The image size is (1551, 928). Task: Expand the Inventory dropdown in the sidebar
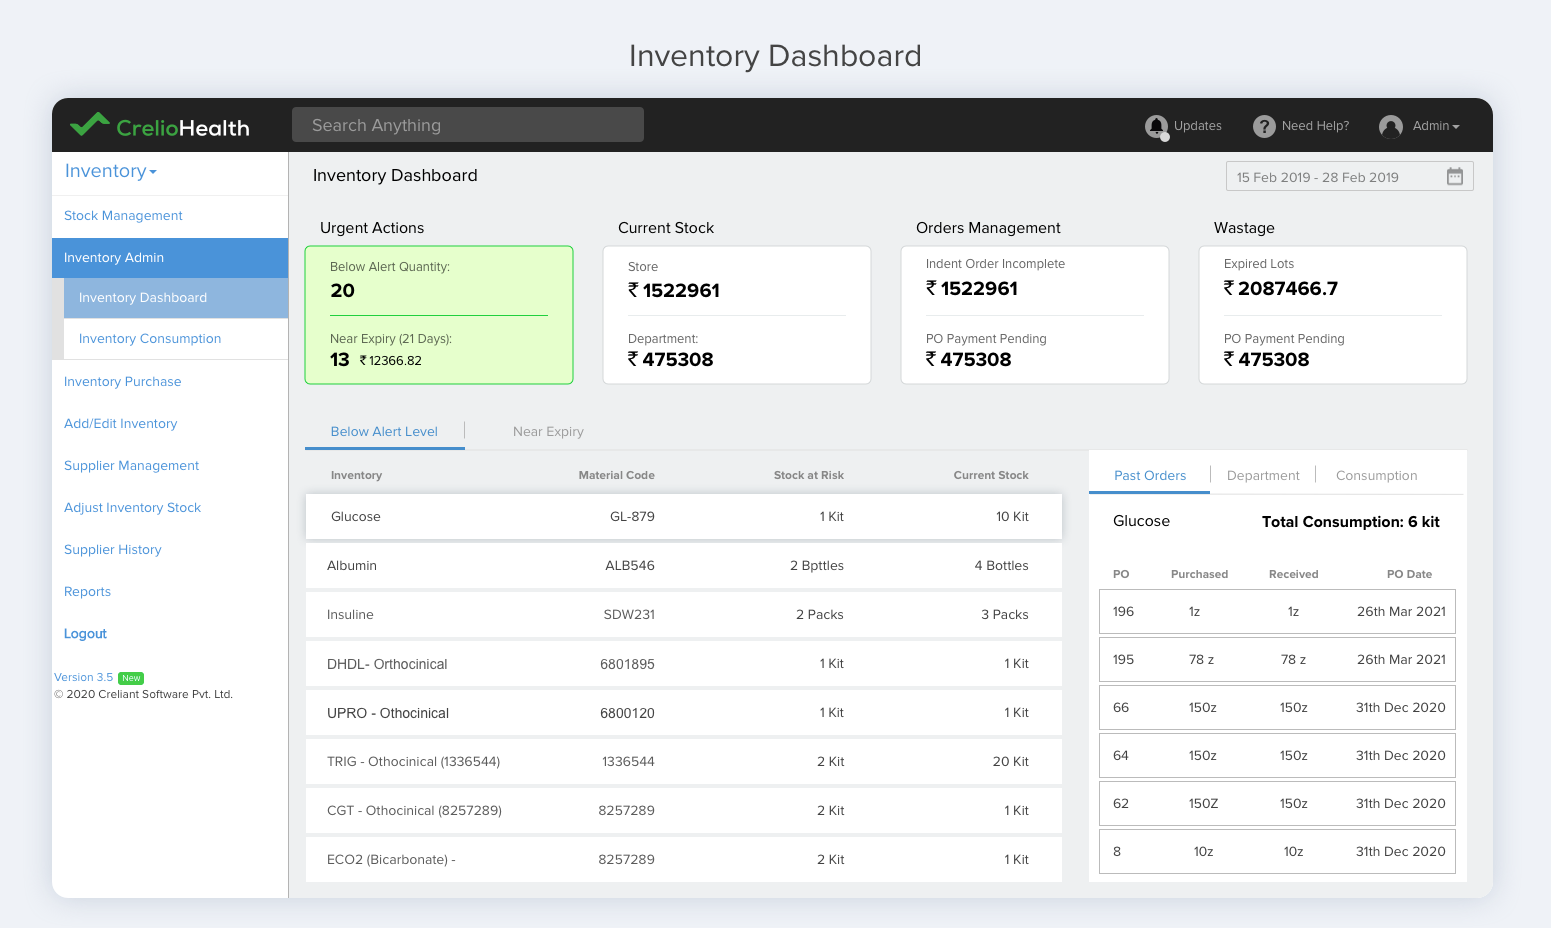(110, 171)
